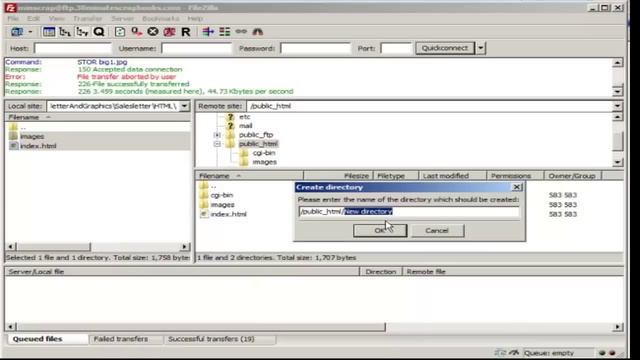Toggle synchronized browsing icon
The height and width of the screenshot is (360, 640).
(241, 32)
